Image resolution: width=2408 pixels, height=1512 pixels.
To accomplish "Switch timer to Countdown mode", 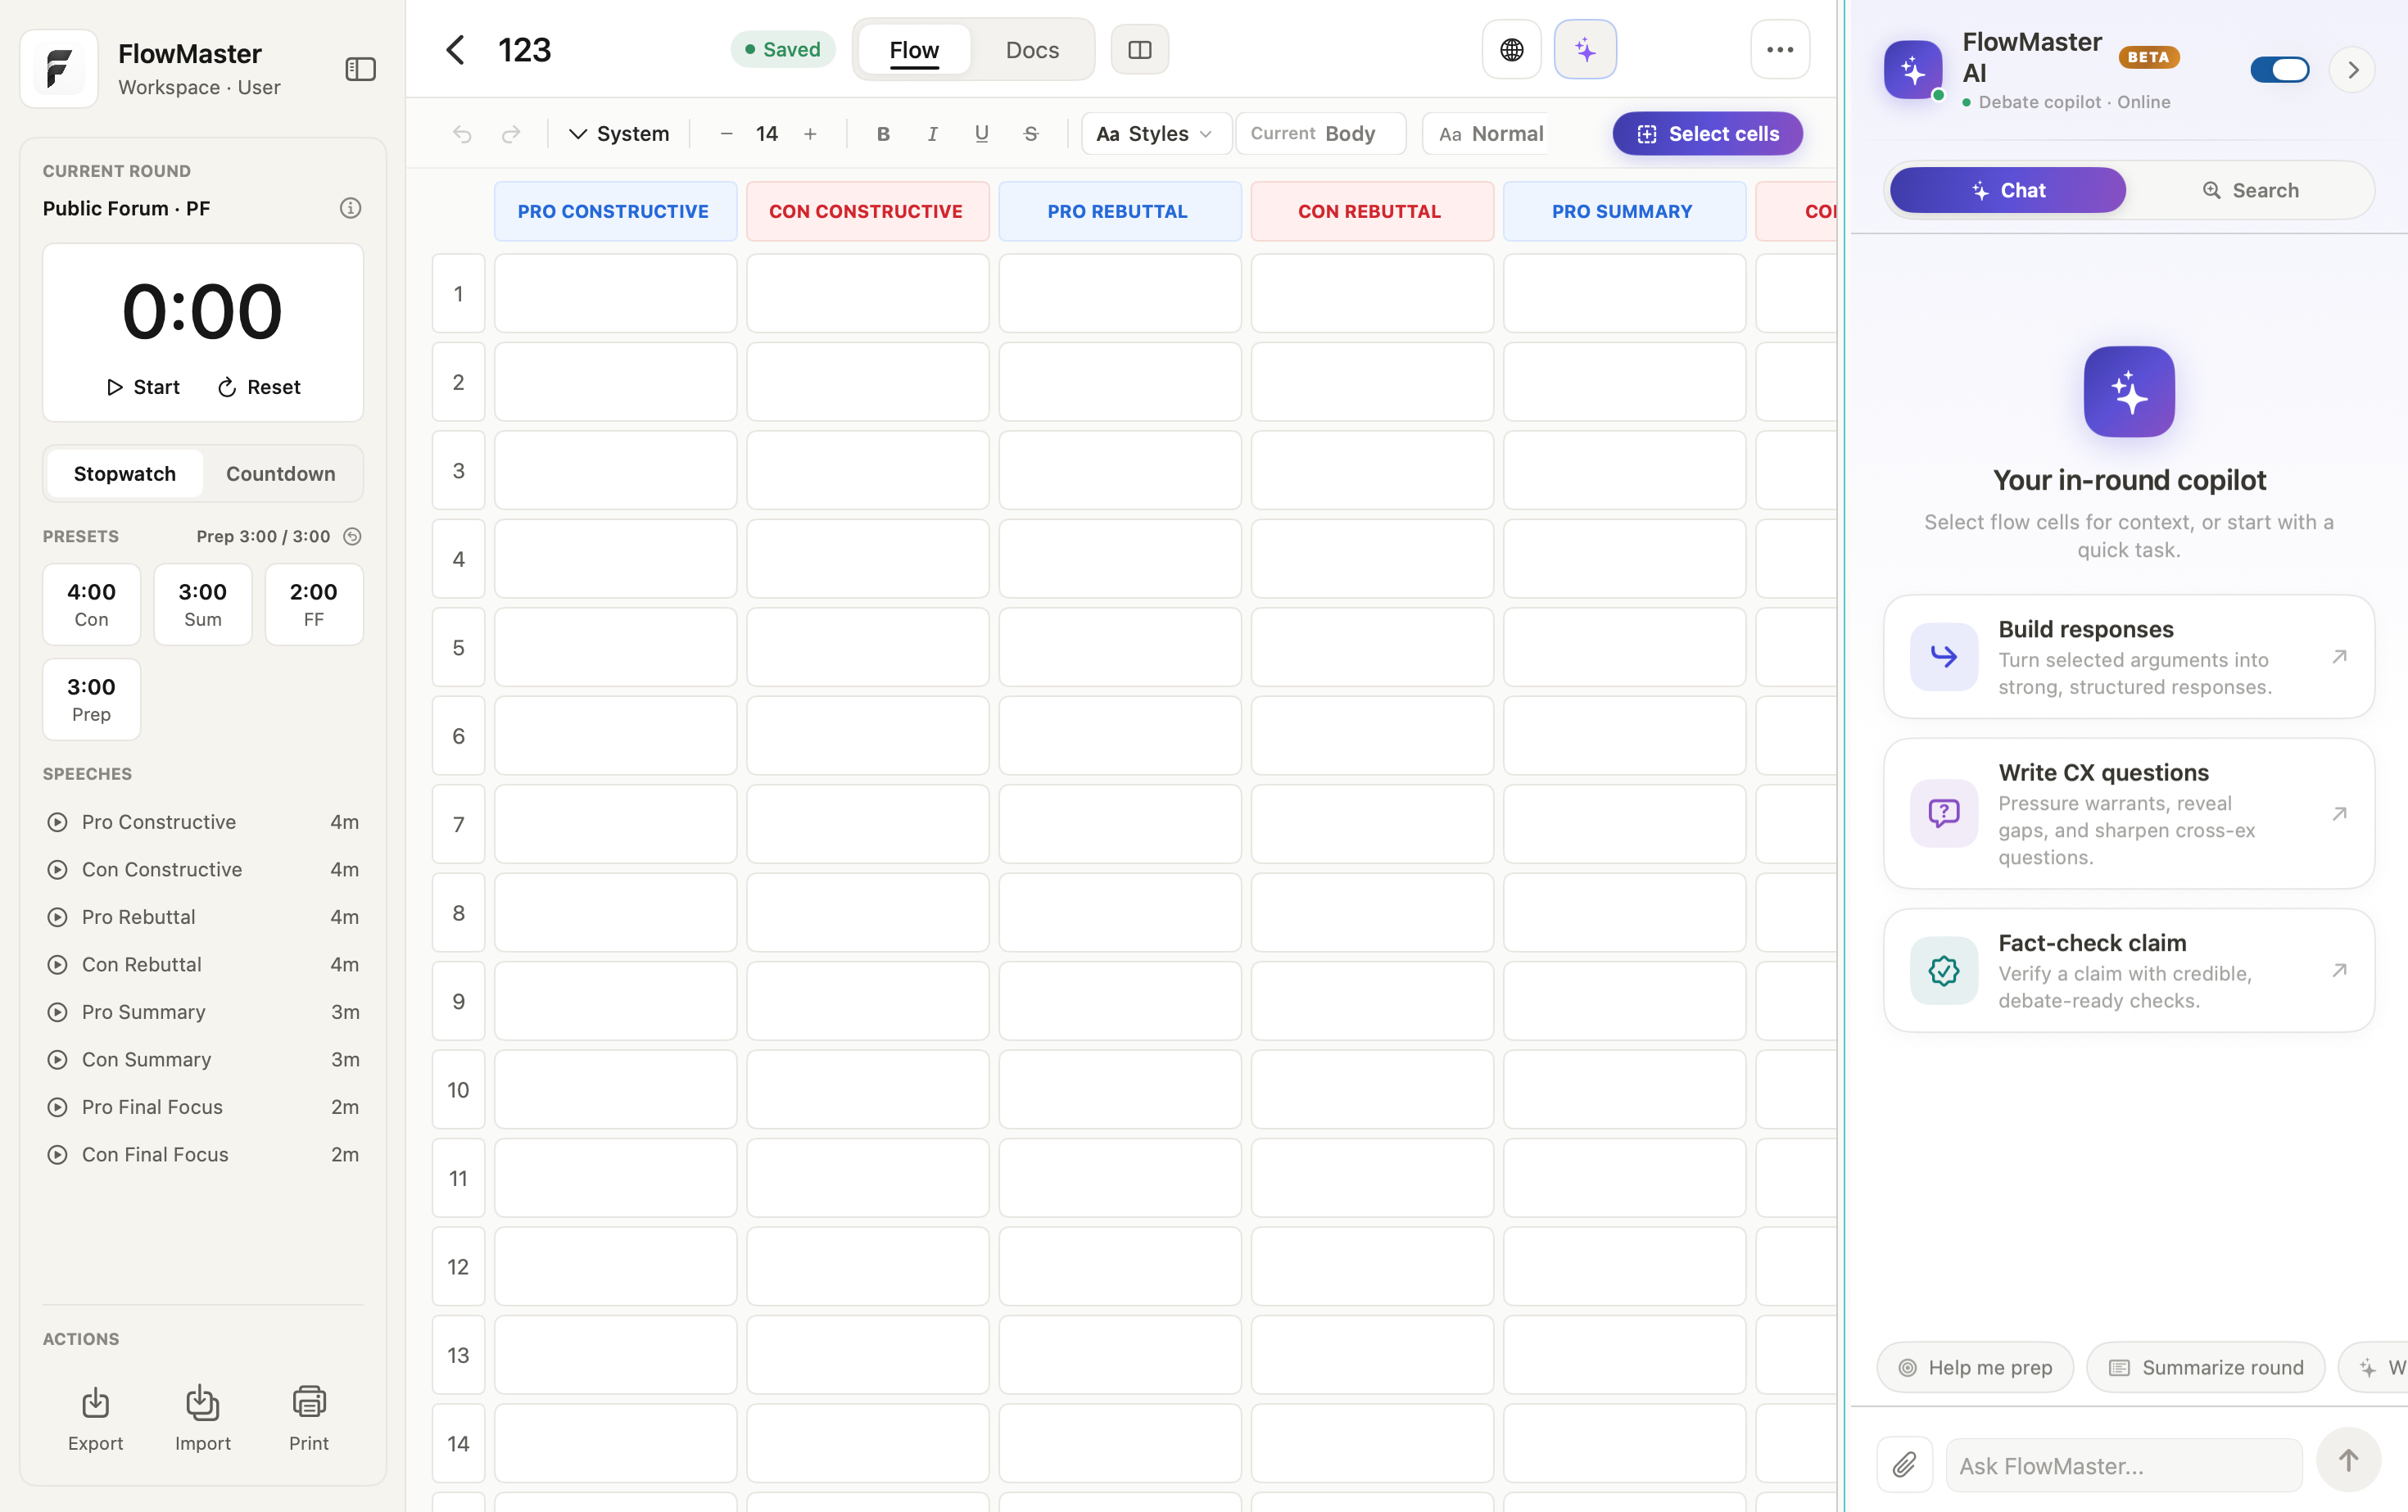I will coord(281,474).
